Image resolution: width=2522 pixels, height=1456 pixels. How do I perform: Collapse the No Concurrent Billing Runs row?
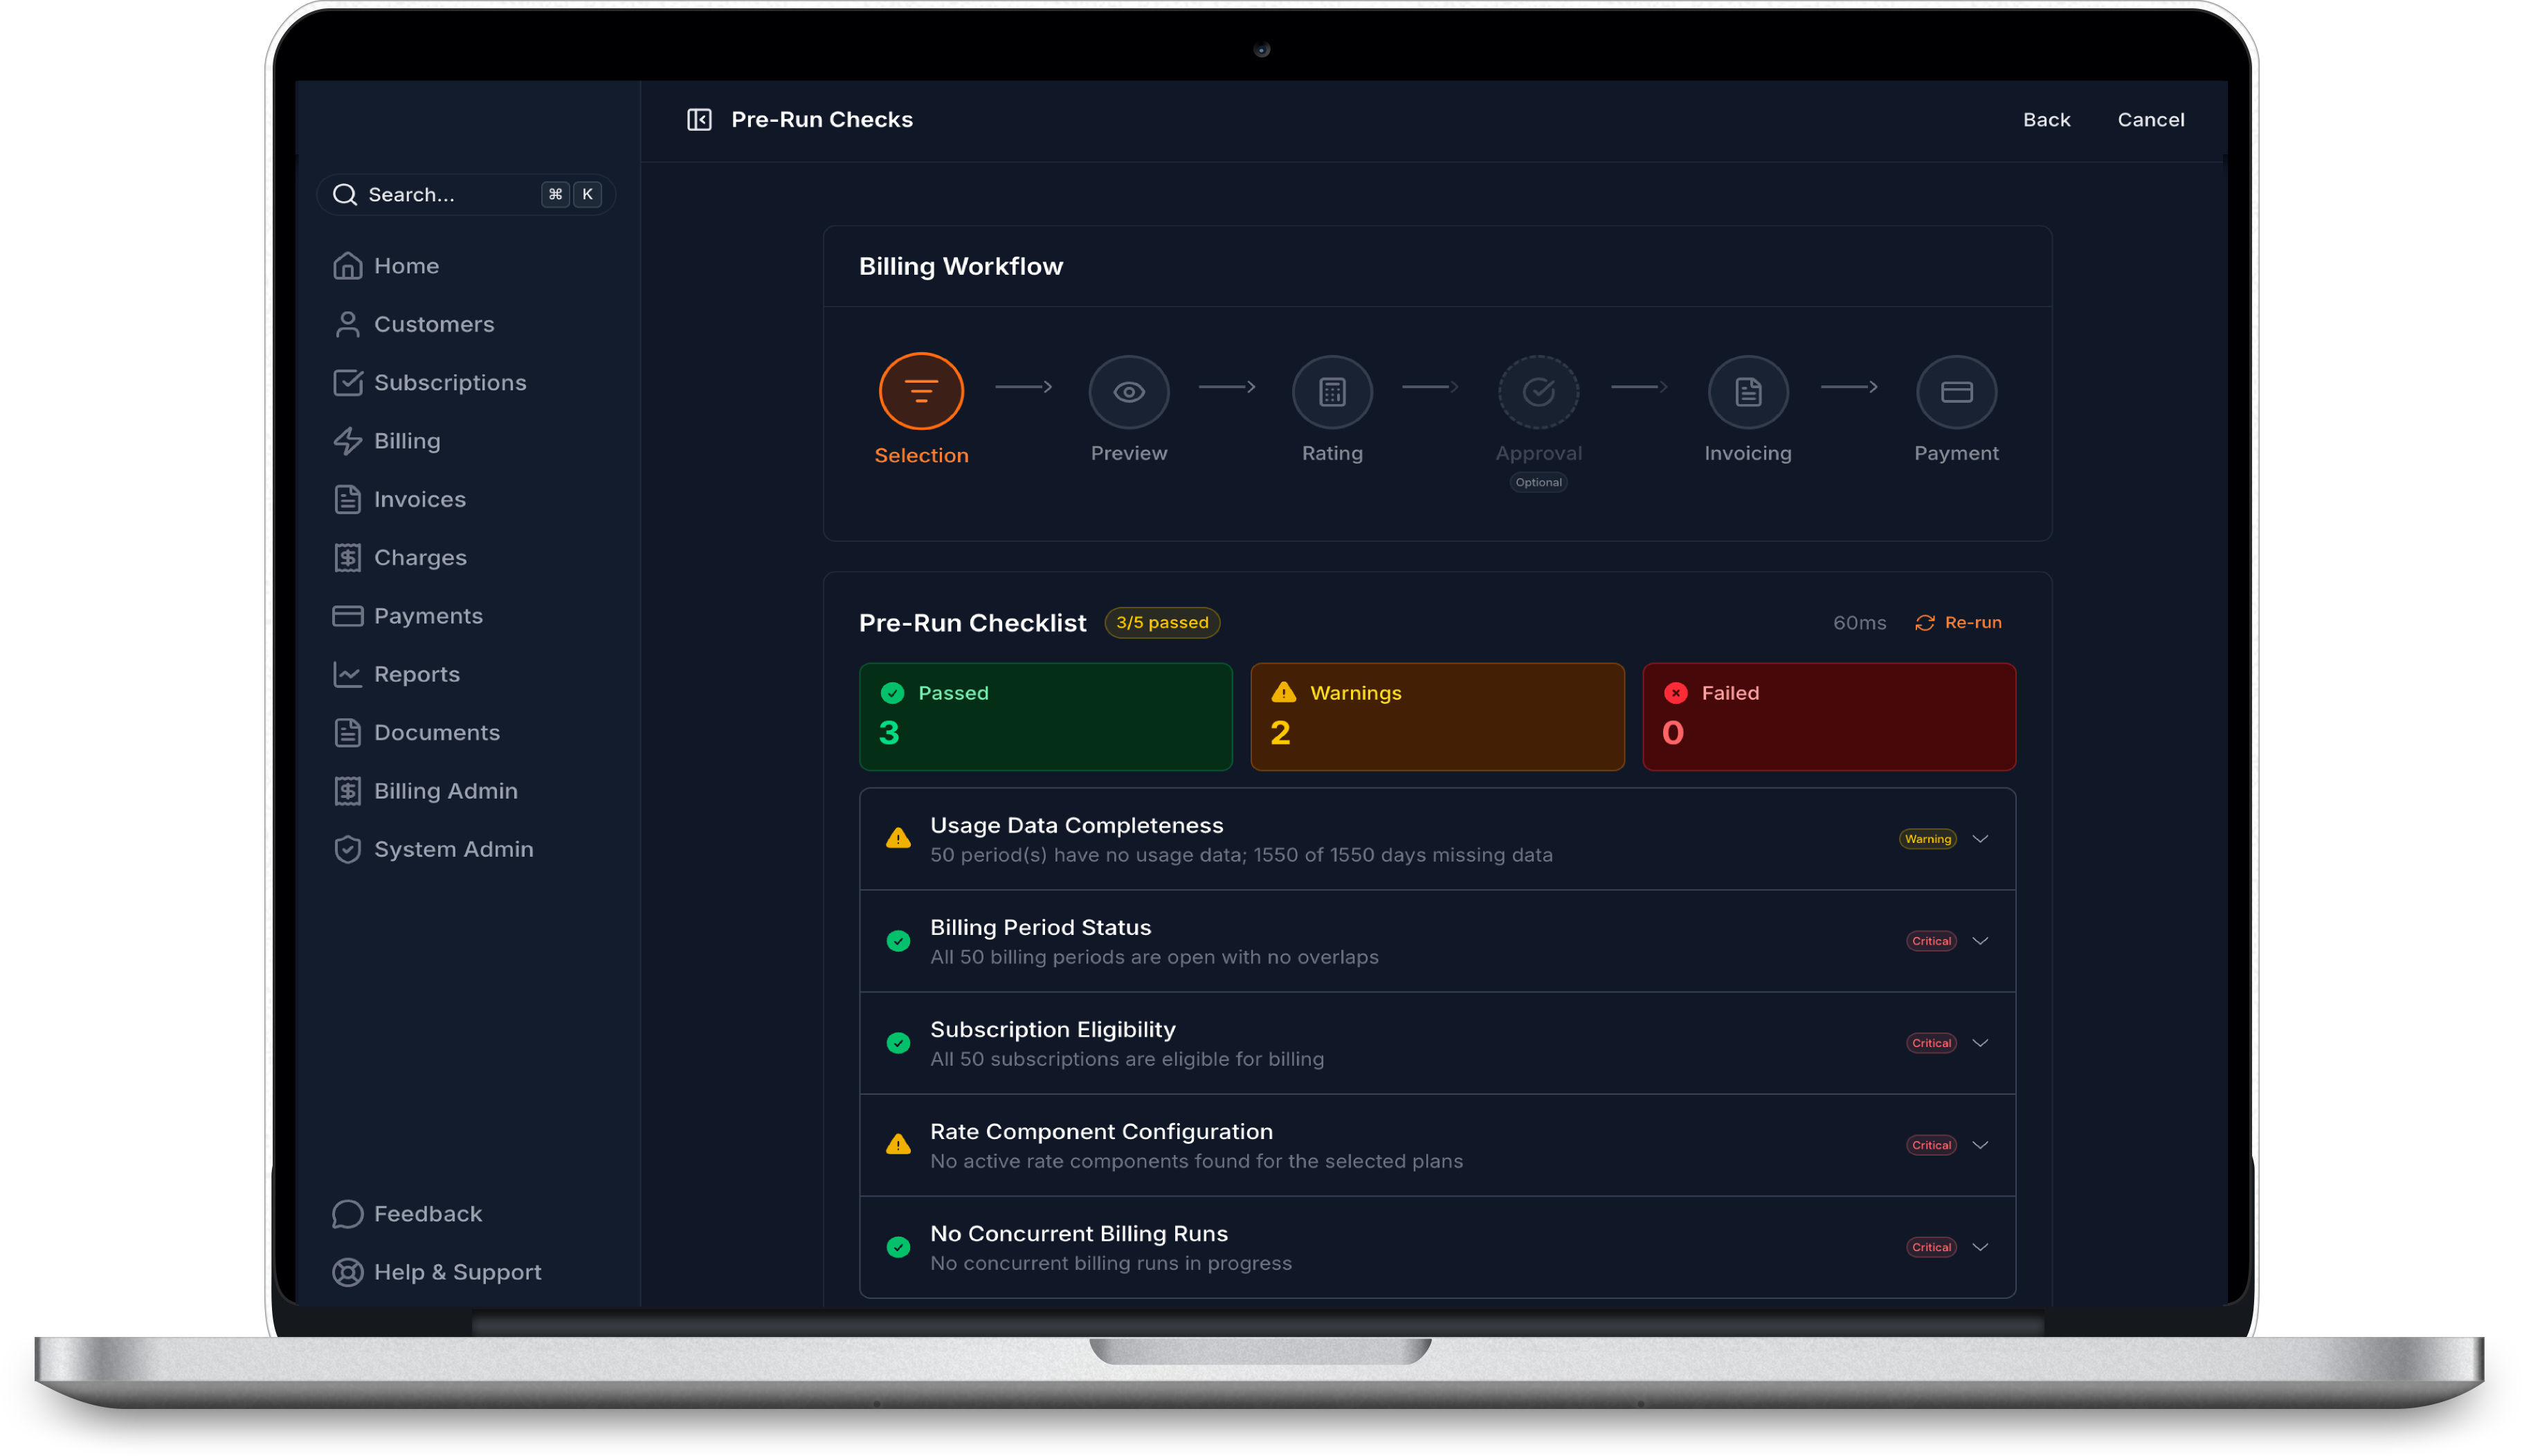(x=1981, y=1247)
